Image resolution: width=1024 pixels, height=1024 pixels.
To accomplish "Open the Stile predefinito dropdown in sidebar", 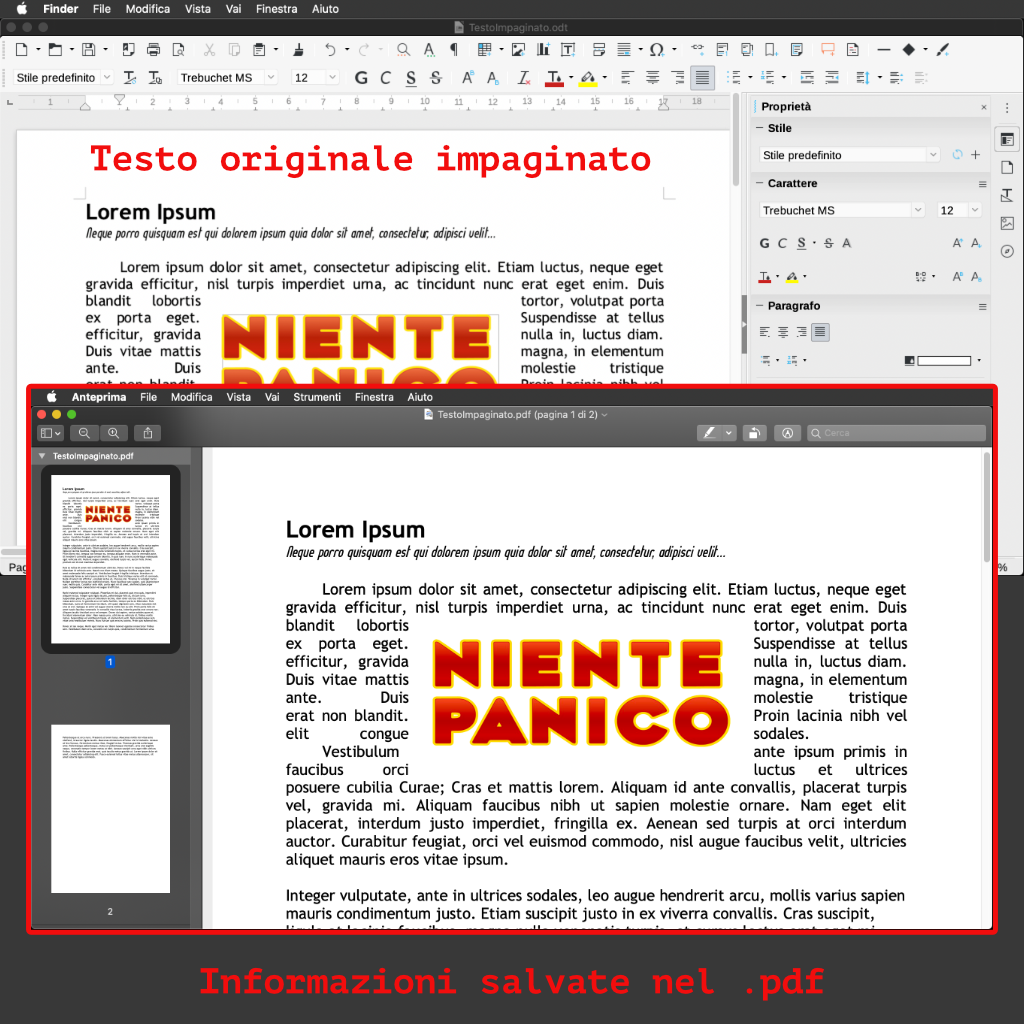I will coord(933,155).
